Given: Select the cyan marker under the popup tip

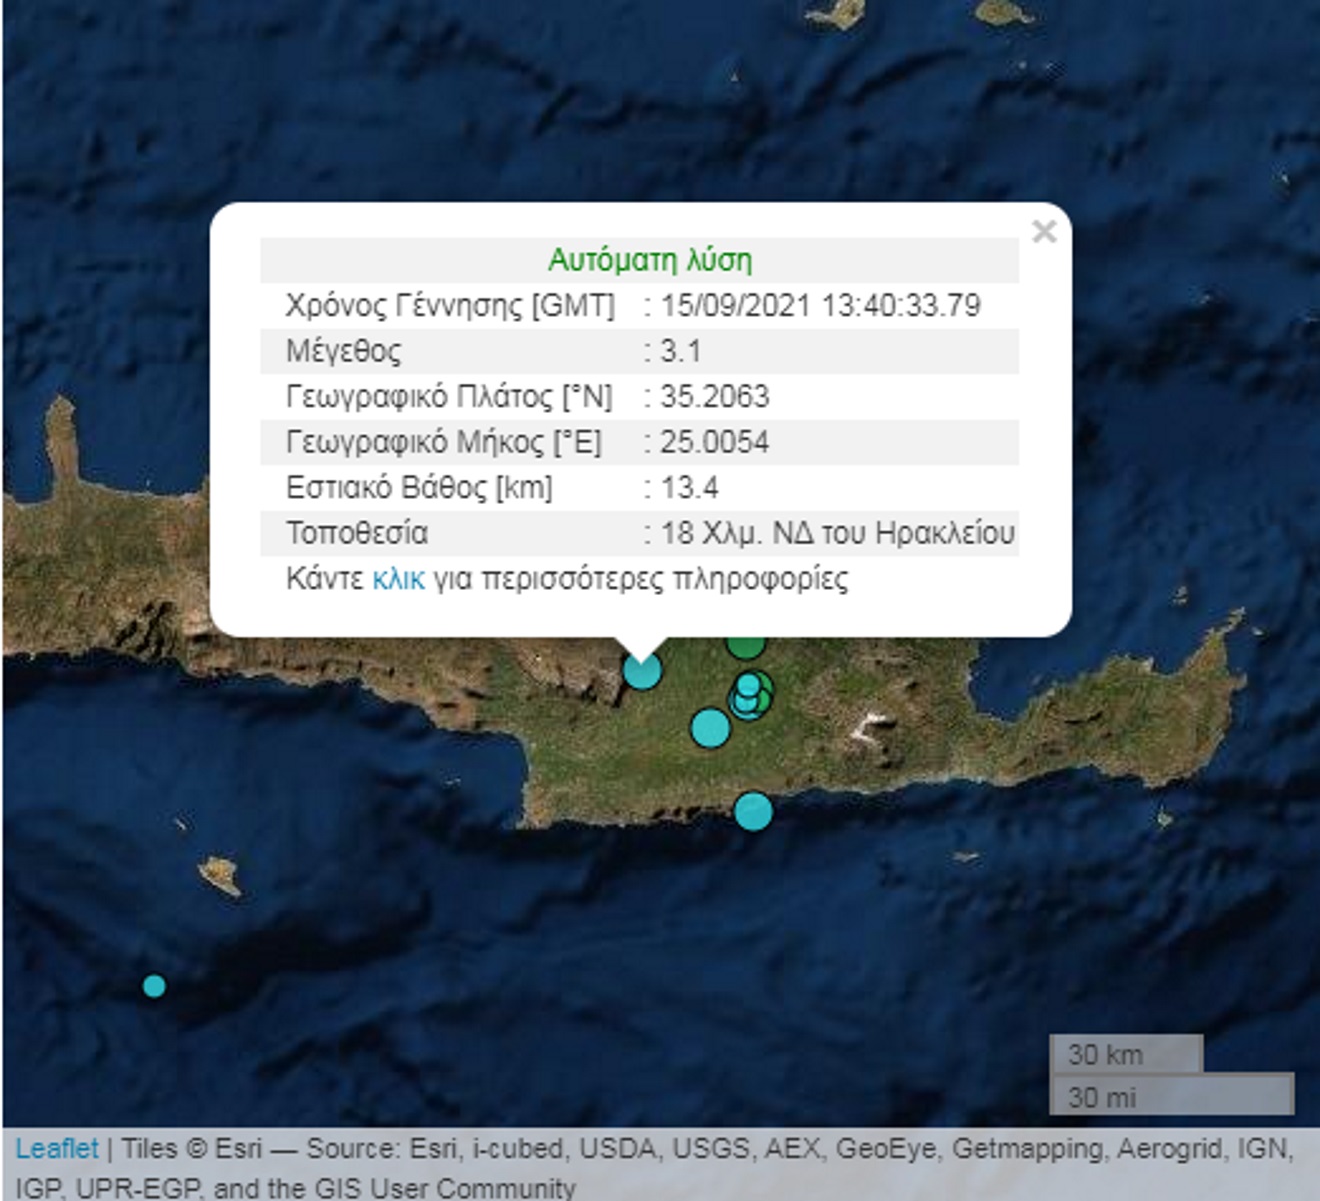Looking at the screenshot, I should click(642, 671).
